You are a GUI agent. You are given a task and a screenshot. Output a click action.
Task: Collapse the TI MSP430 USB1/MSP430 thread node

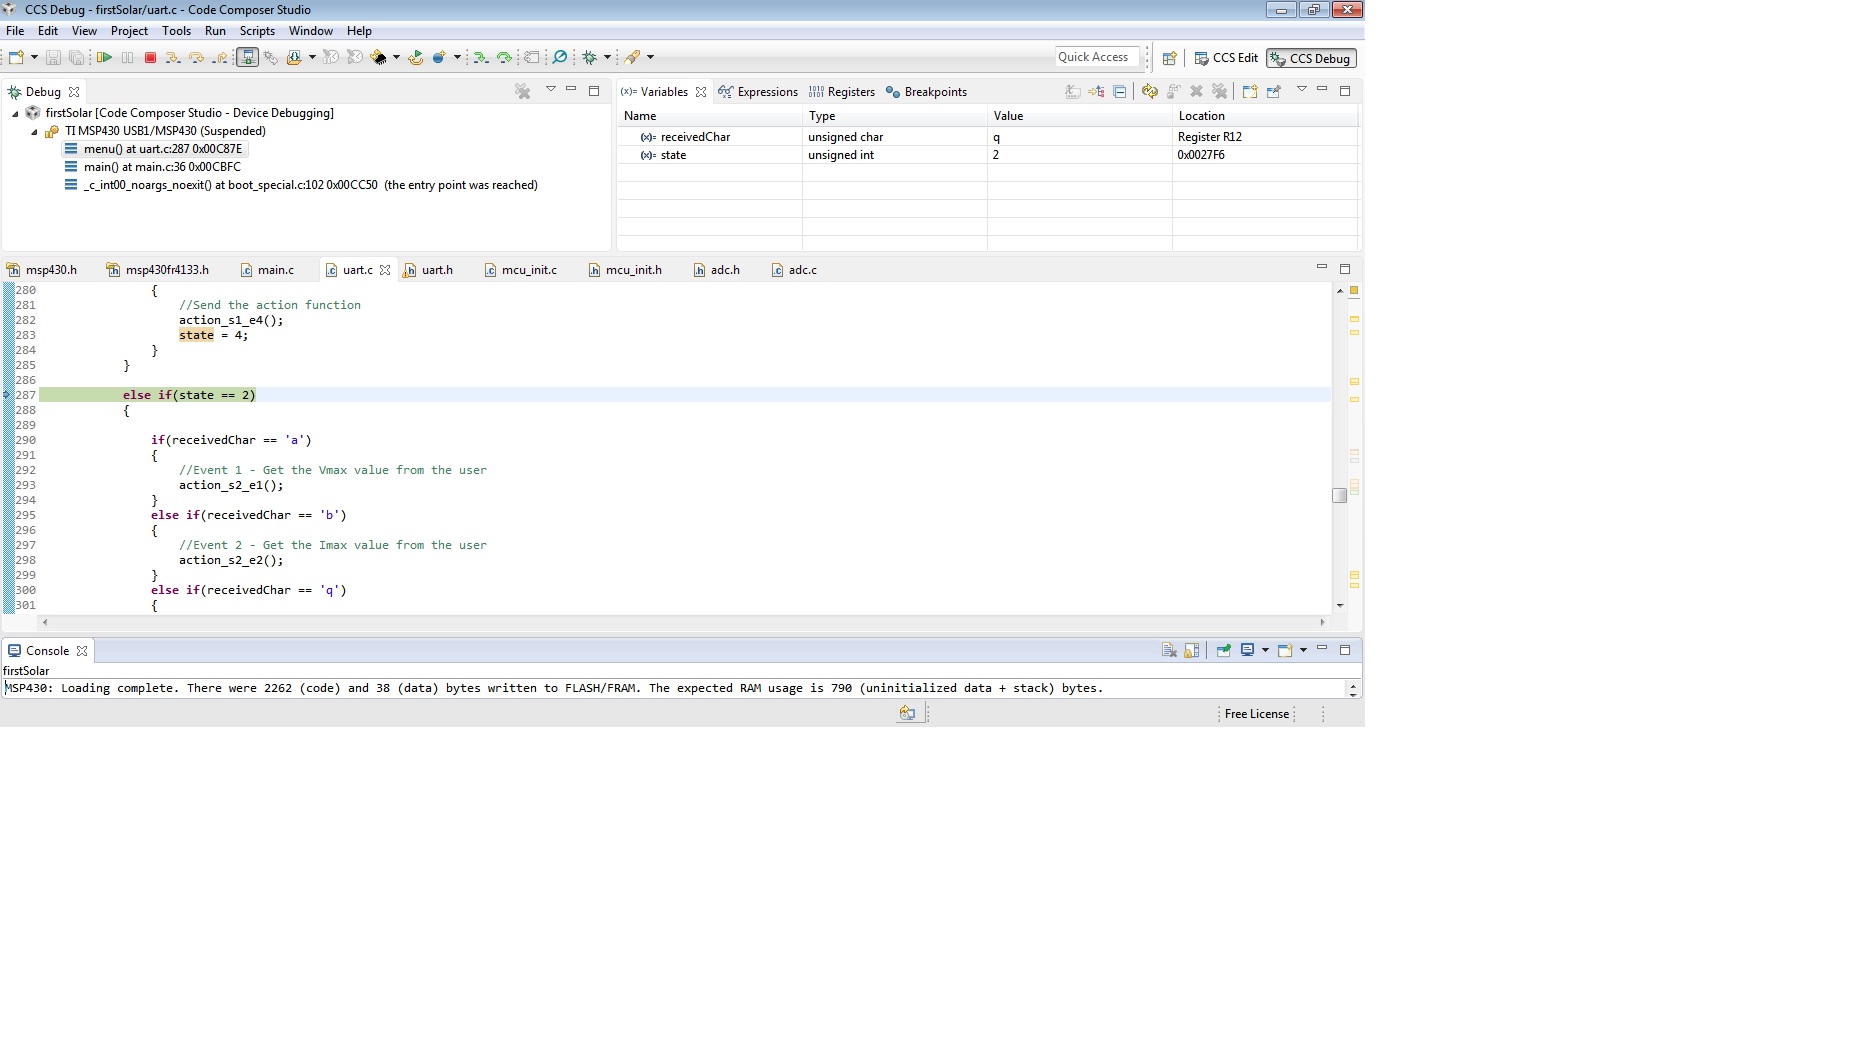point(34,132)
